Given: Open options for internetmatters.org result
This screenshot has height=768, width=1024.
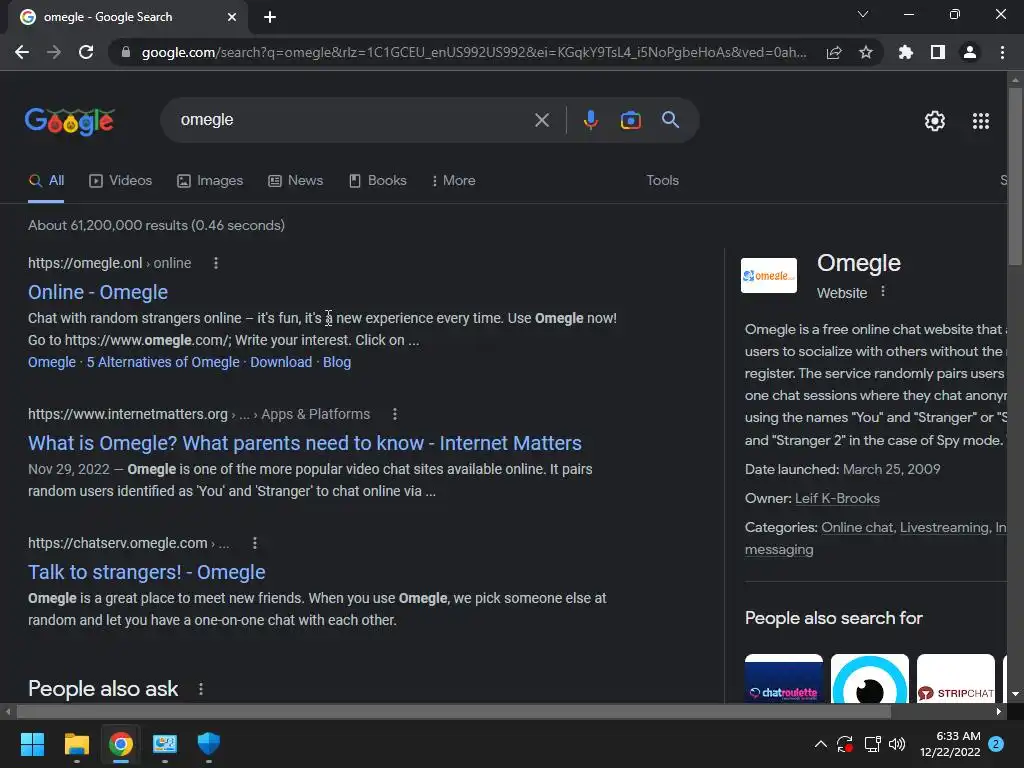Looking at the screenshot, I should coord(394,414).
